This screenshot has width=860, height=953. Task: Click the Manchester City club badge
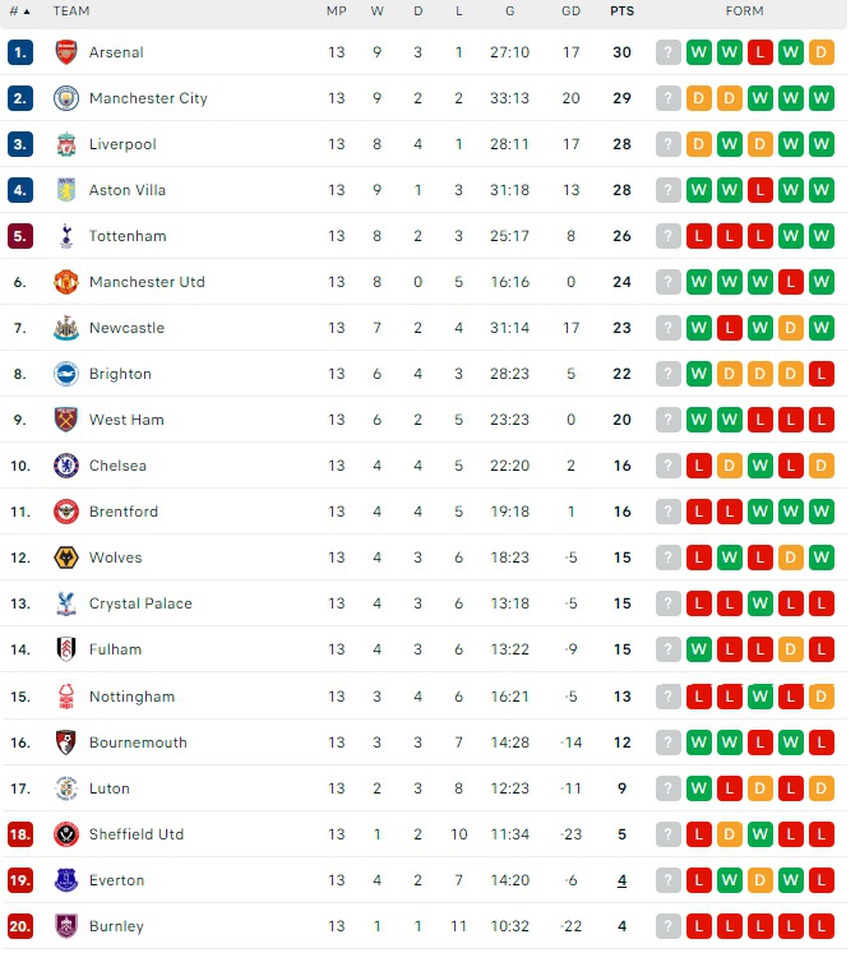point(66,98)
